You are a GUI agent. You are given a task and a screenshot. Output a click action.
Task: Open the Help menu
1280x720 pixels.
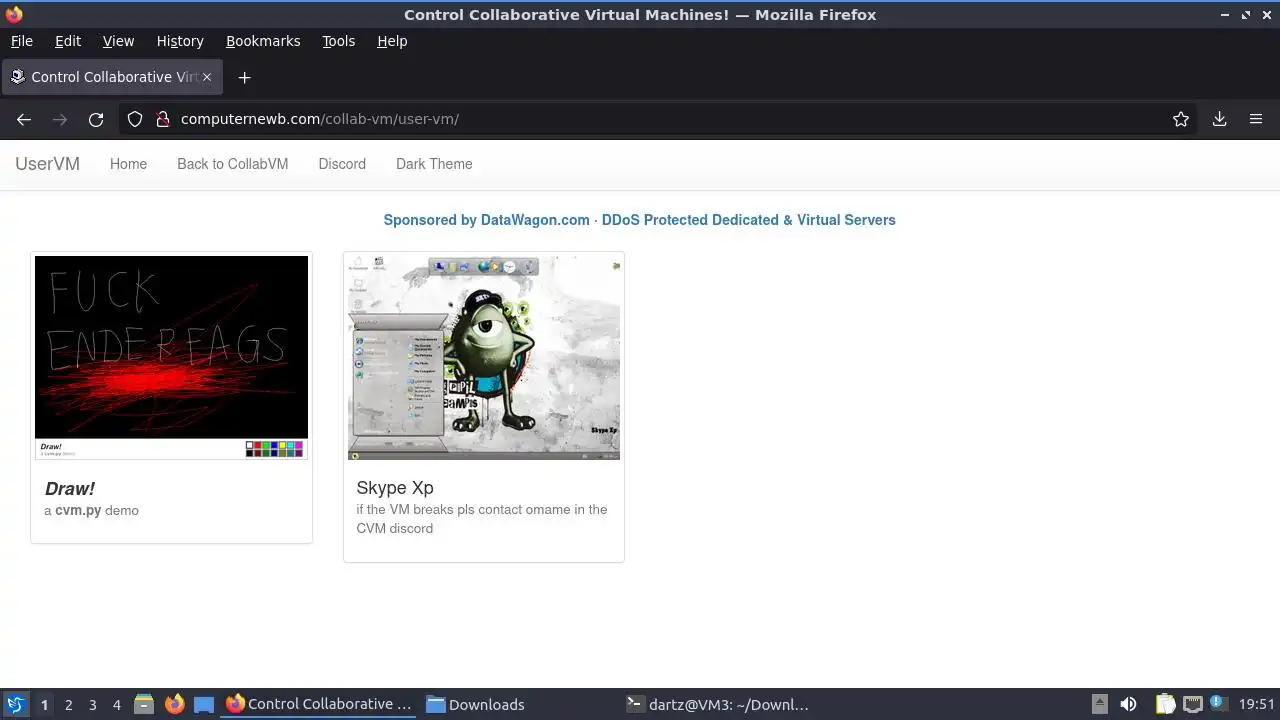point(392,41)
